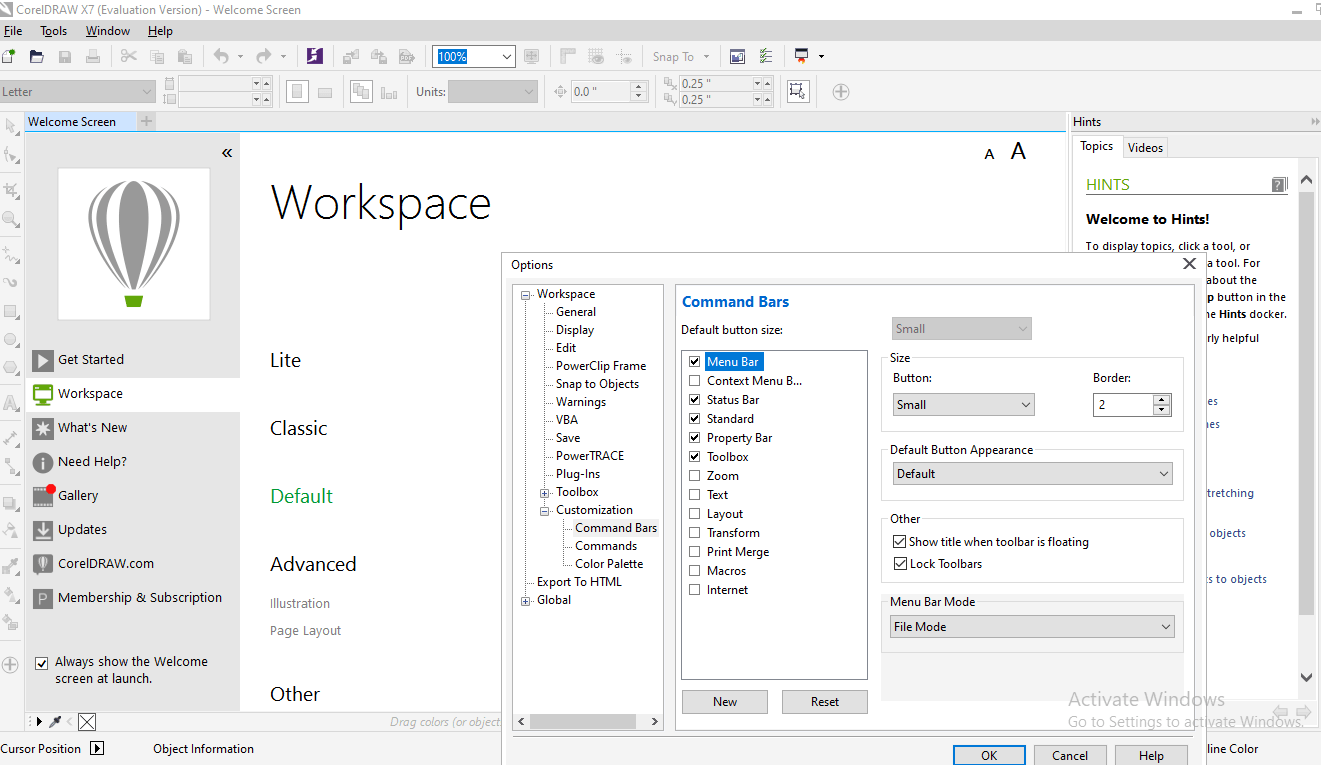Collapse the Welcome Screen sidebar with double chevron
This screenshot has height=765, width=1321.
pyautogui.click(x=227, y=153)
